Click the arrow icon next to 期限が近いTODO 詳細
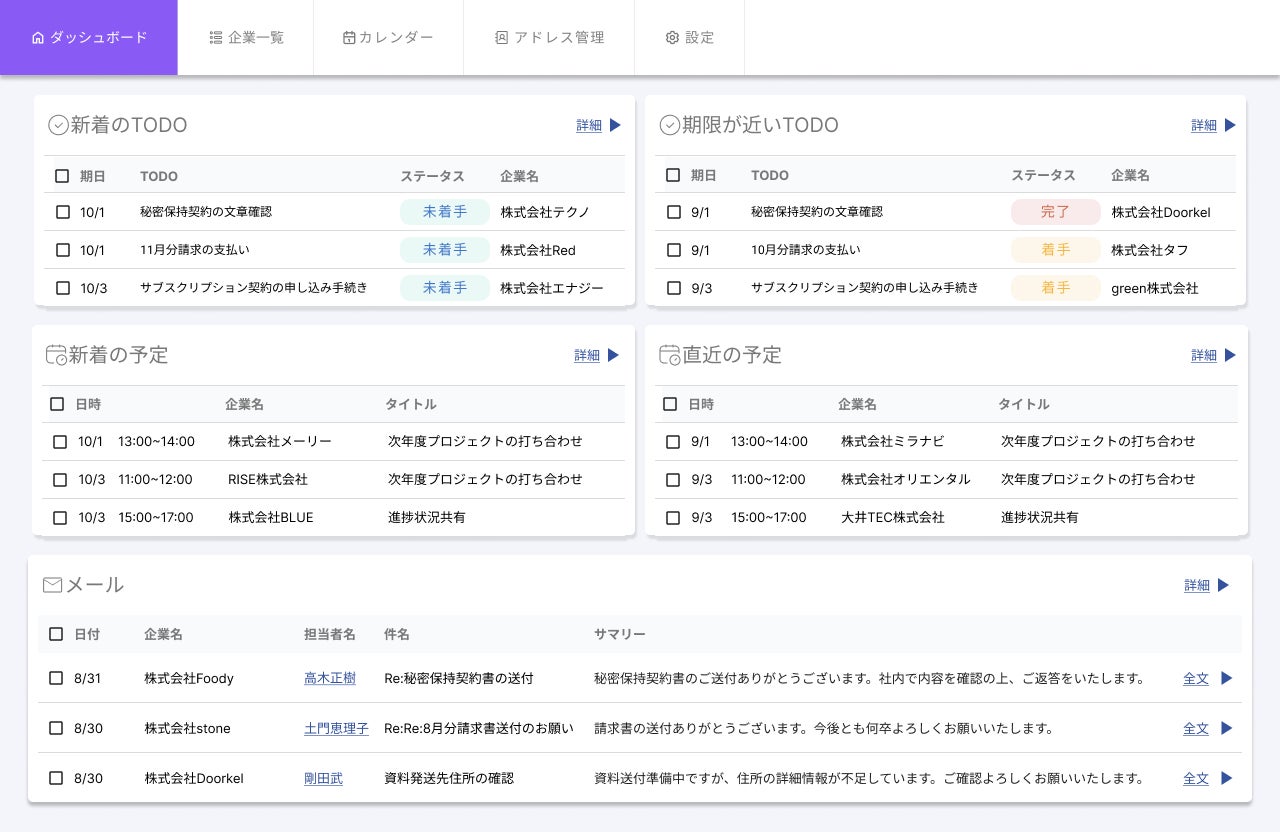The height and width of the screenshot is (832, 1280). (x=1230, y=125)
